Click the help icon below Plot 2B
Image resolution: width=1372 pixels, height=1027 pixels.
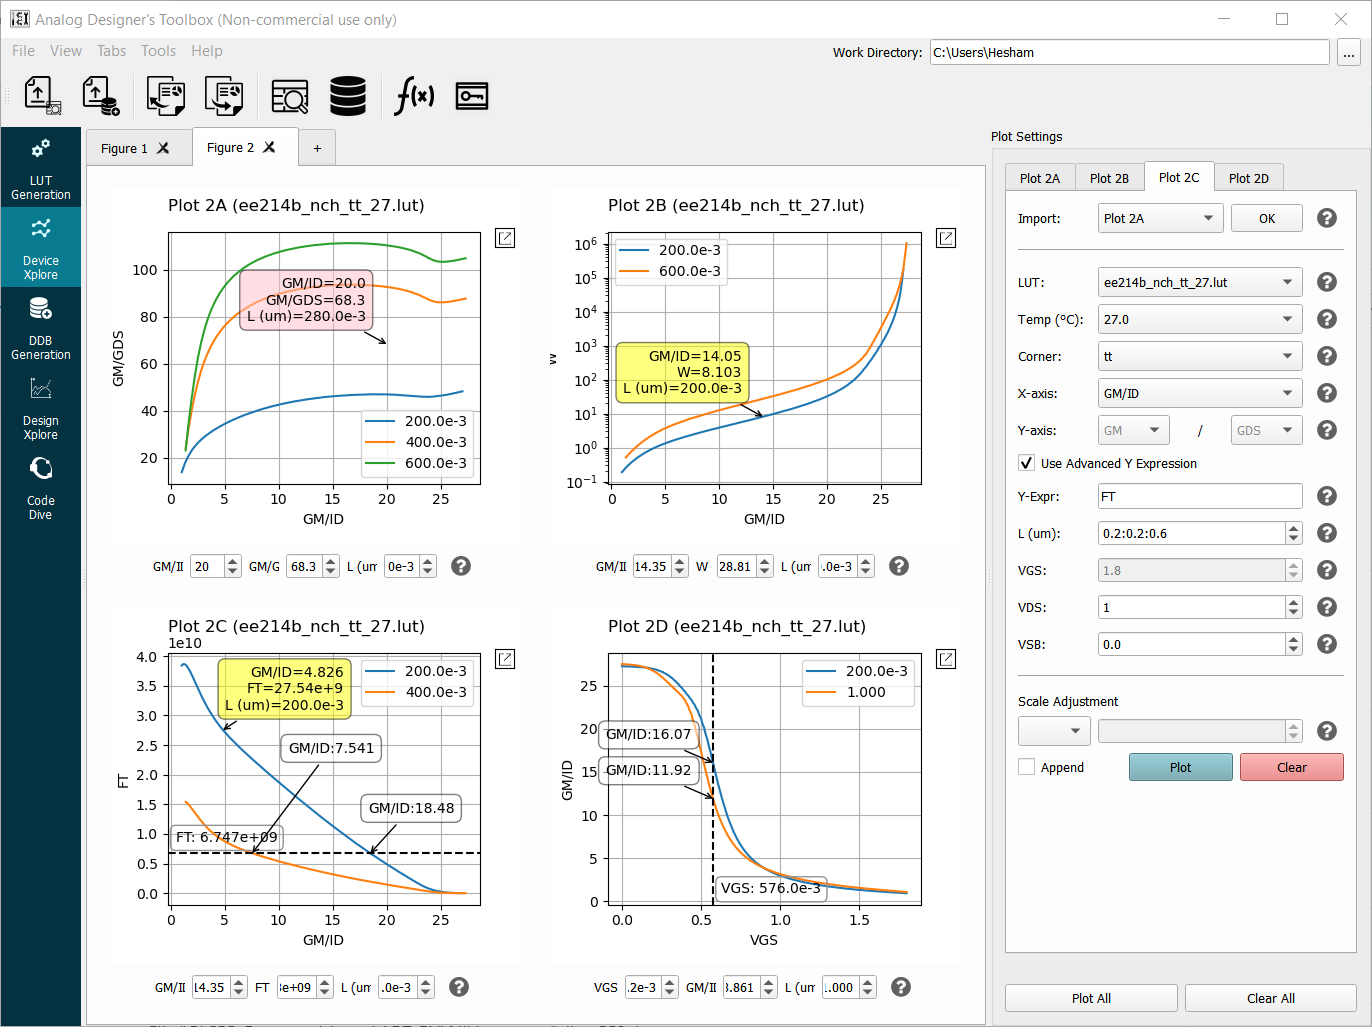coord(899,566)
